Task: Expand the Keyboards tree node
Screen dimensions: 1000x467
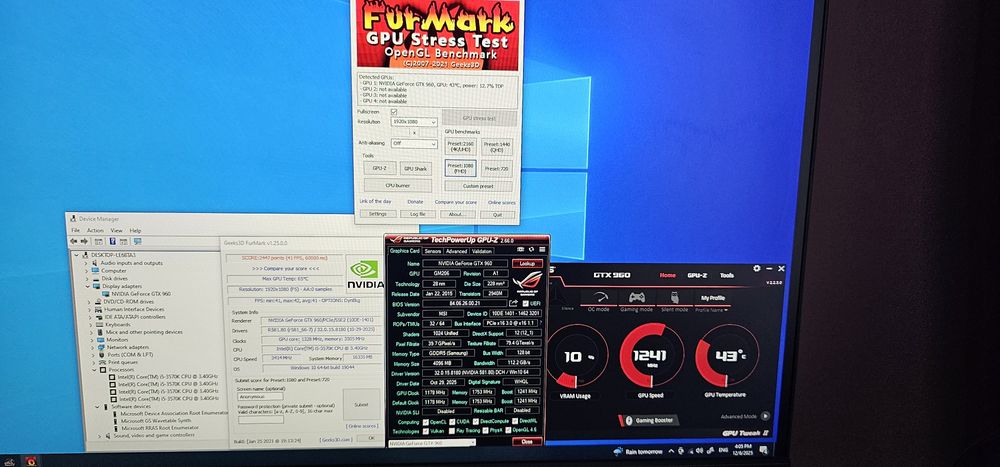Action: [x=89, y=324]
